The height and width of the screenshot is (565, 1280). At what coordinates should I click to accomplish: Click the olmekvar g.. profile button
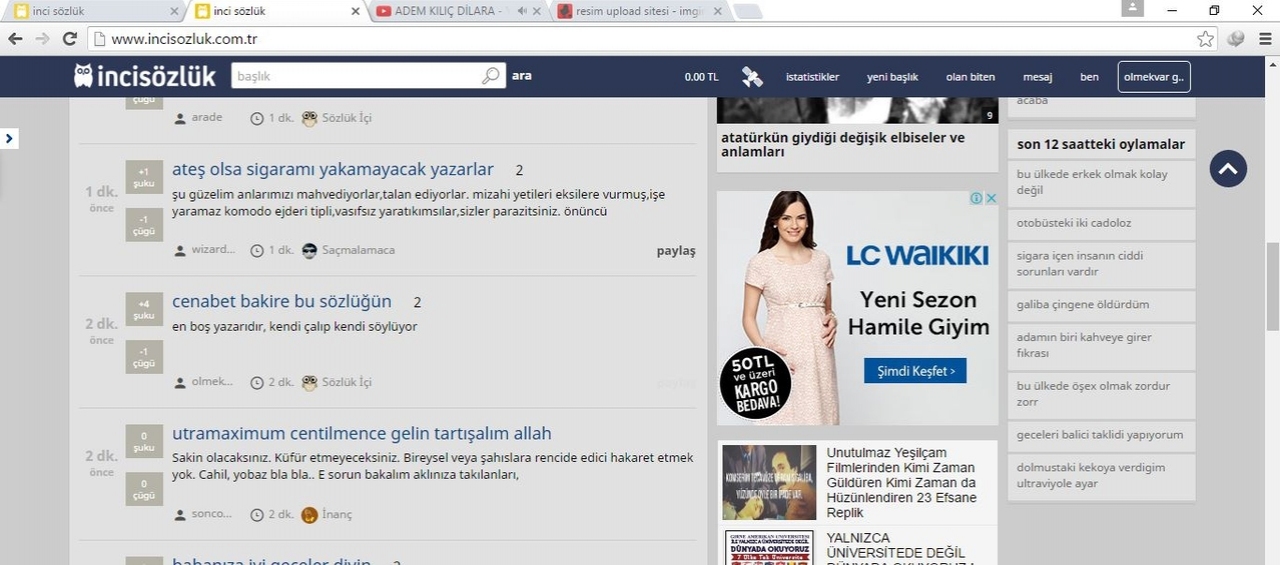pyautogui.click(x=1153, y=77)
